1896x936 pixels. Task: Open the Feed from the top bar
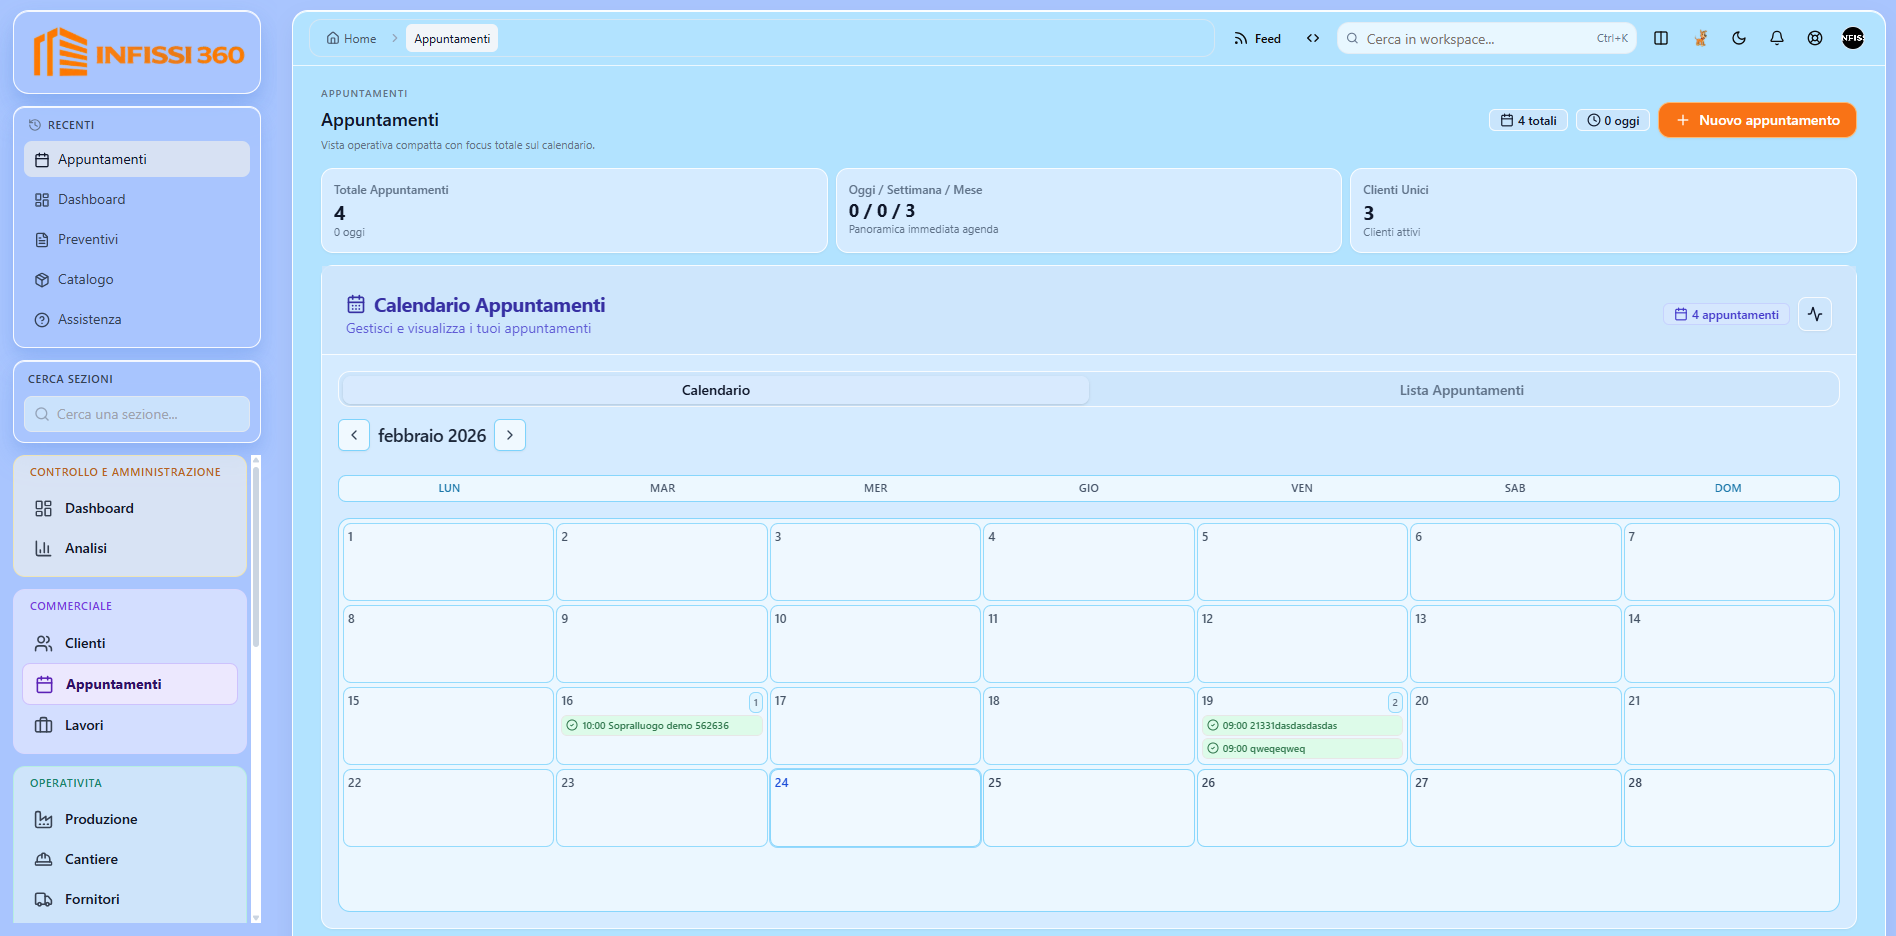pyautogui.click(x=1257, y=38)
